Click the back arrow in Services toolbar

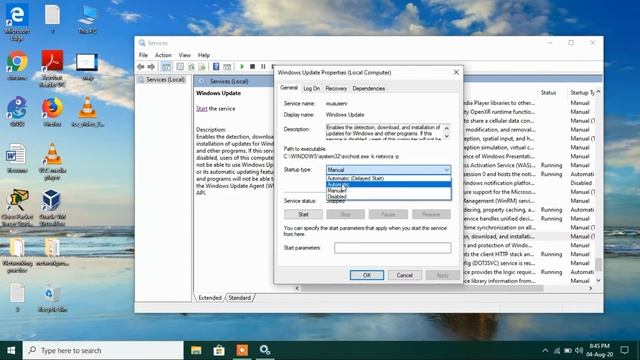pos(141,67)
